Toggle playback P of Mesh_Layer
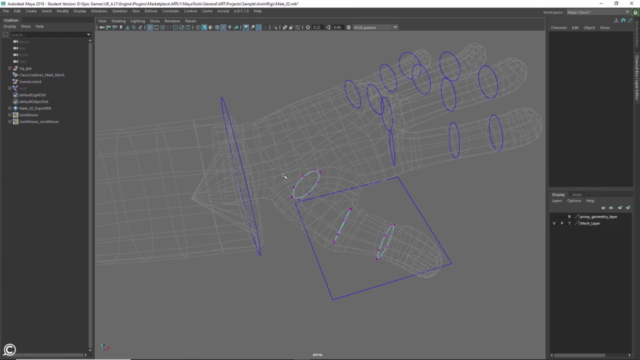 (562, 224)
